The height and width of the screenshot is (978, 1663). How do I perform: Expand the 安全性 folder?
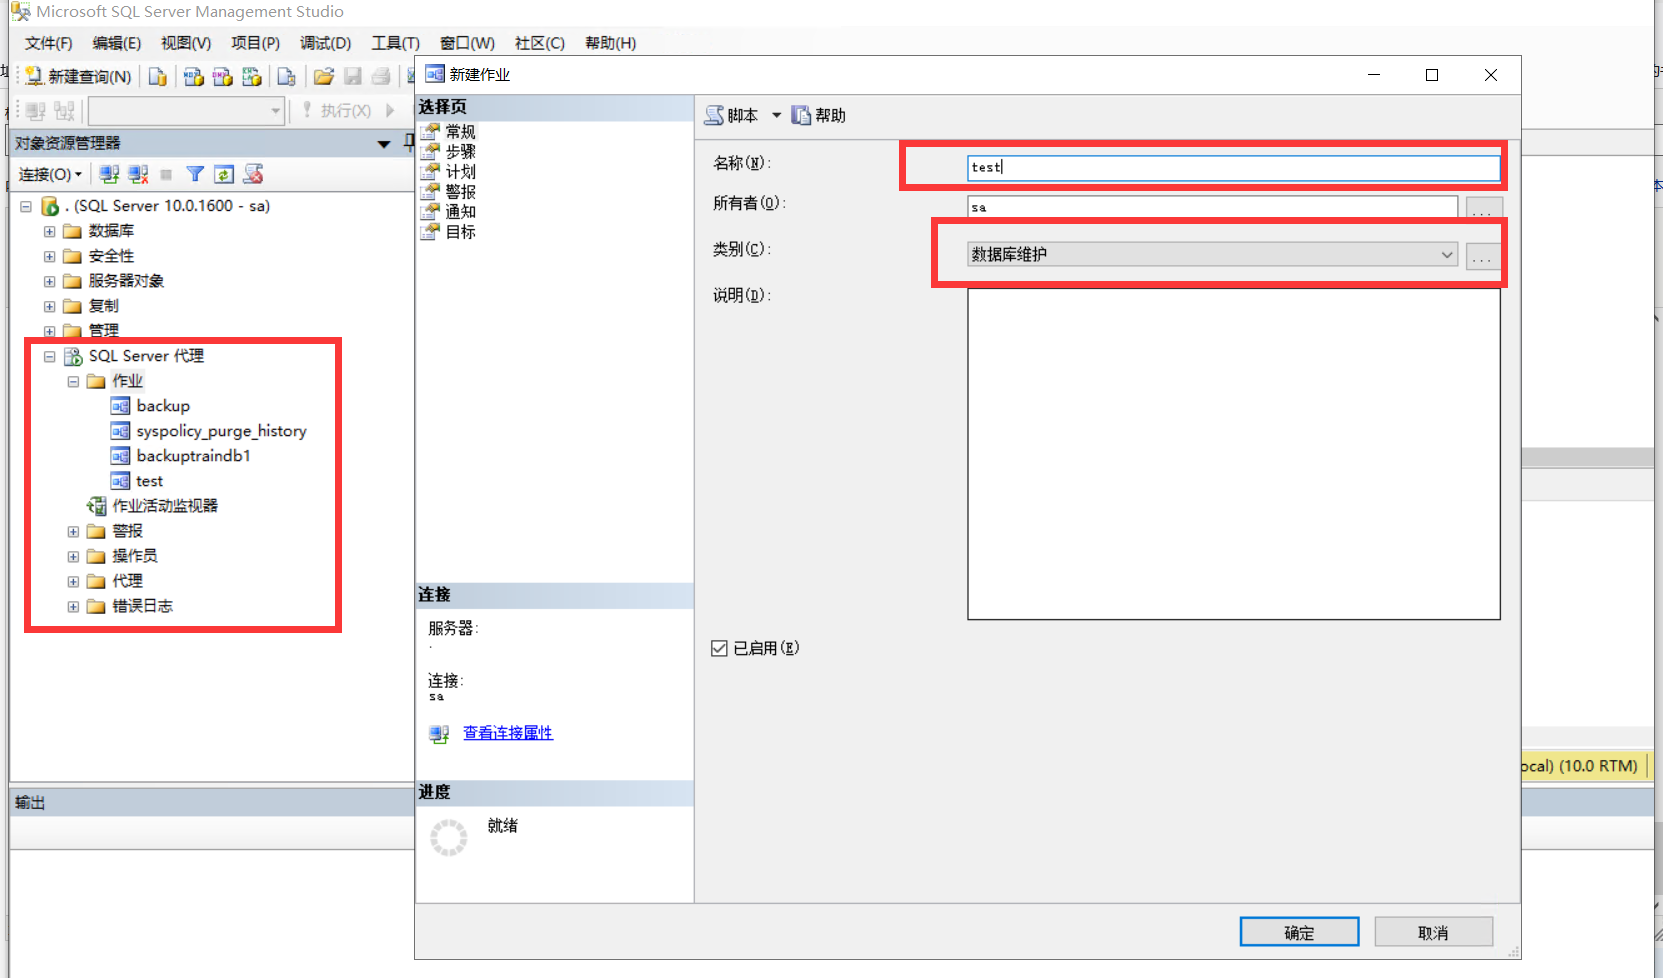click(x=49, y=256)
